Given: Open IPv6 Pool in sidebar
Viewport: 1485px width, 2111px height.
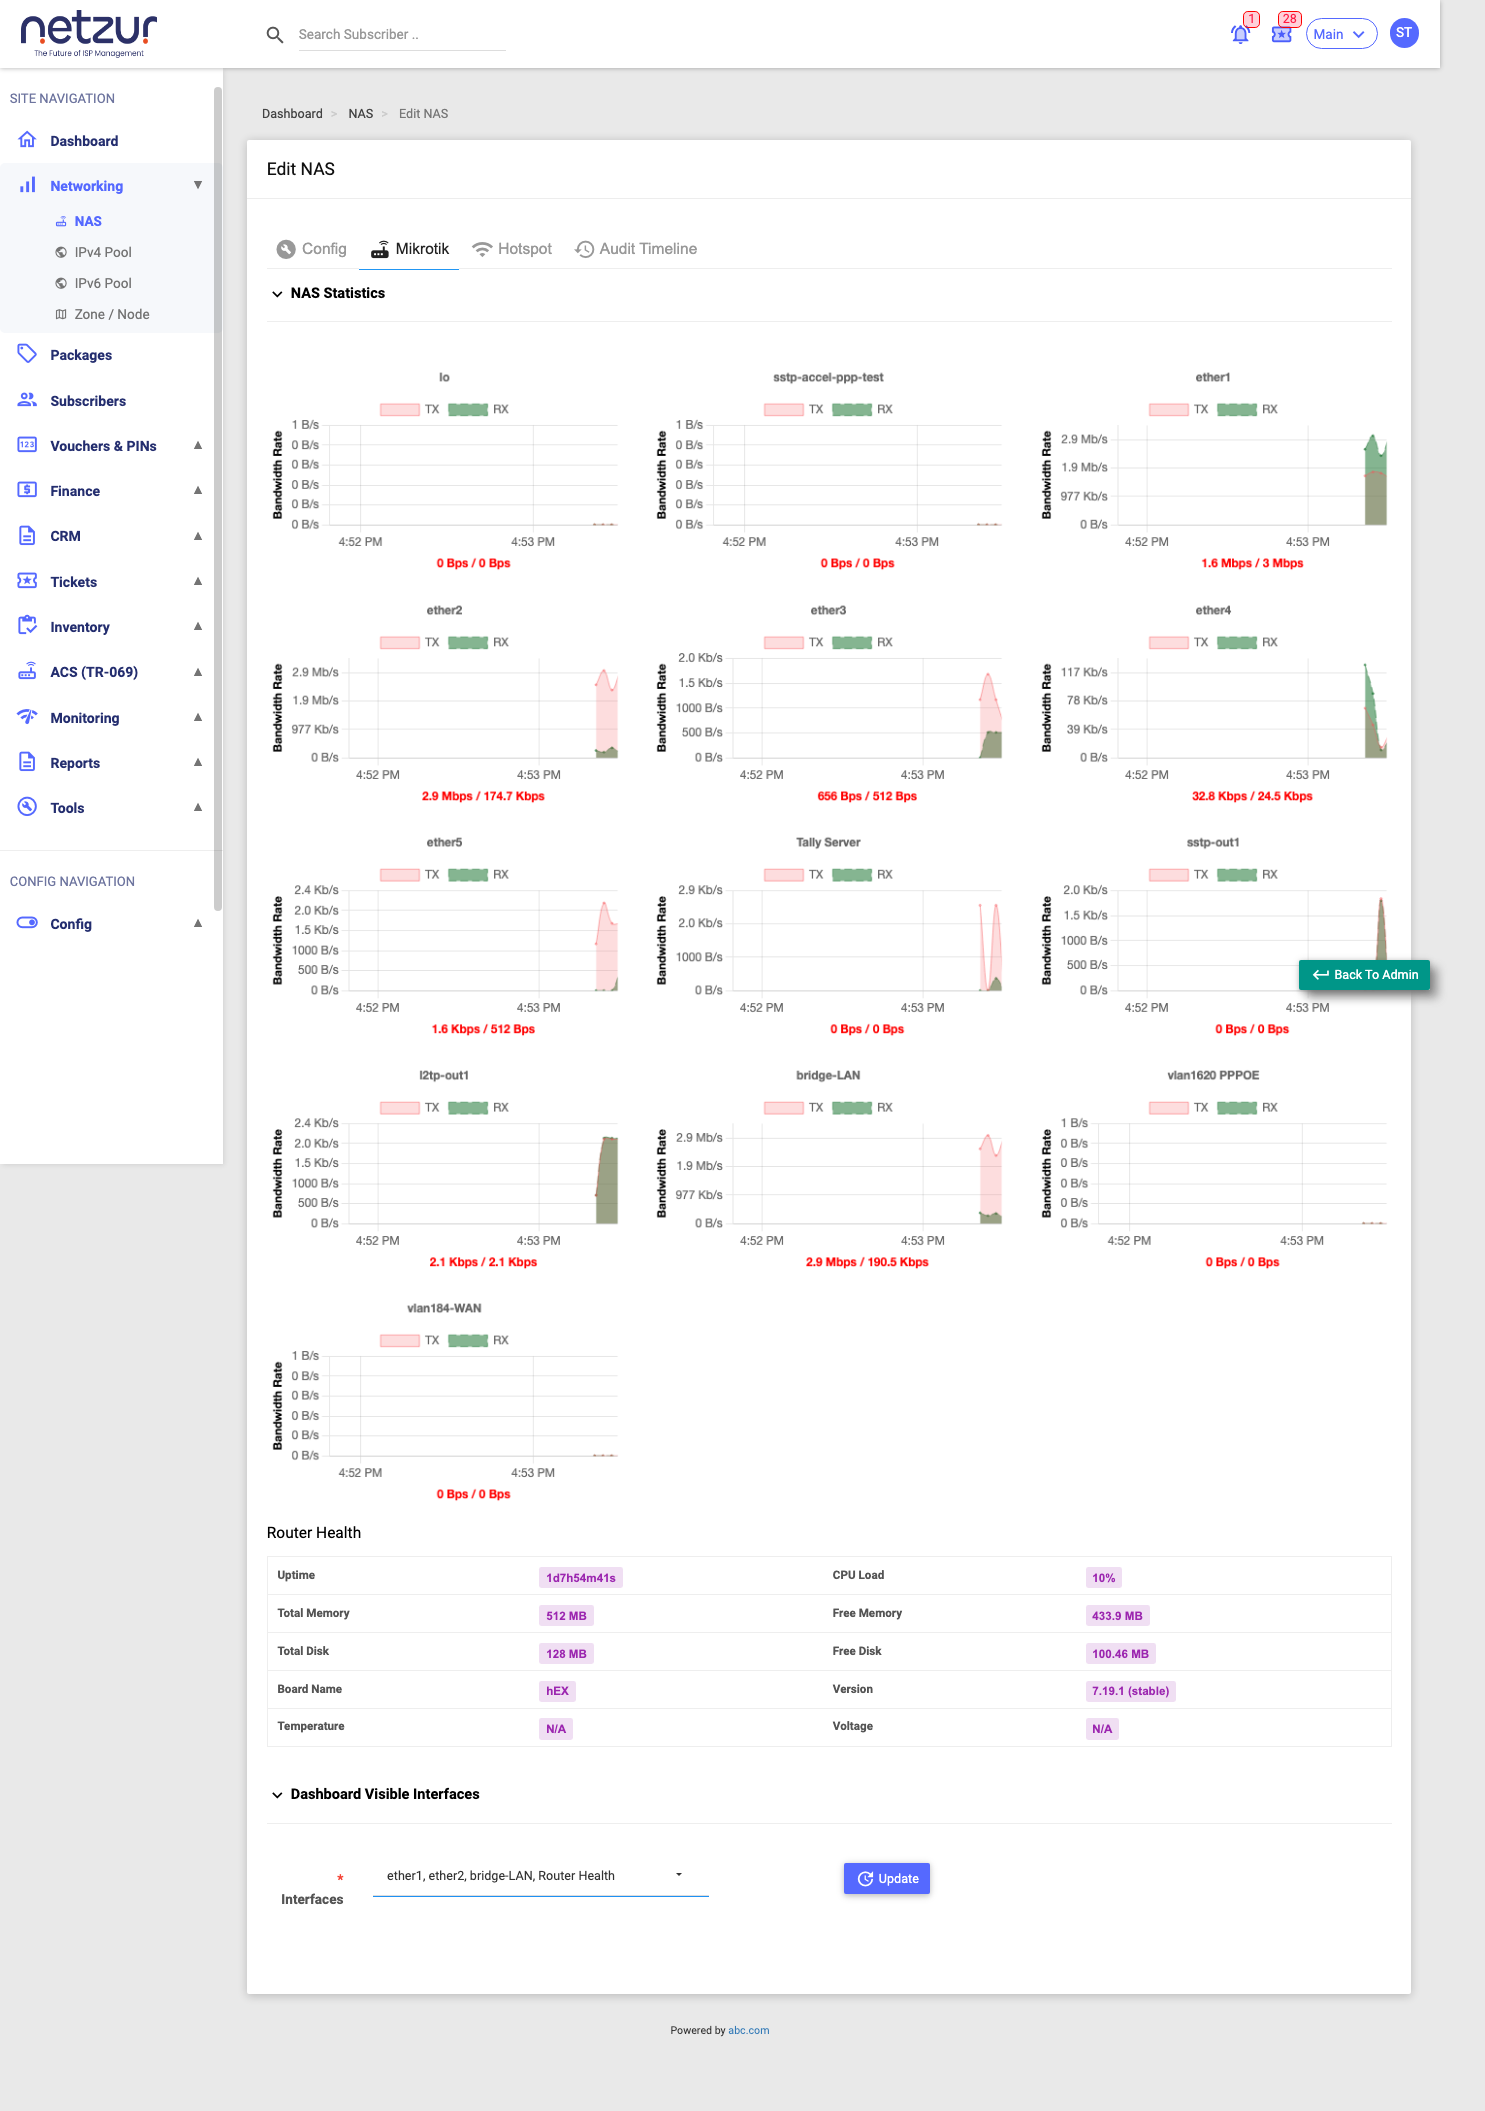Looking at the screenshot, I should pos(103,283).
